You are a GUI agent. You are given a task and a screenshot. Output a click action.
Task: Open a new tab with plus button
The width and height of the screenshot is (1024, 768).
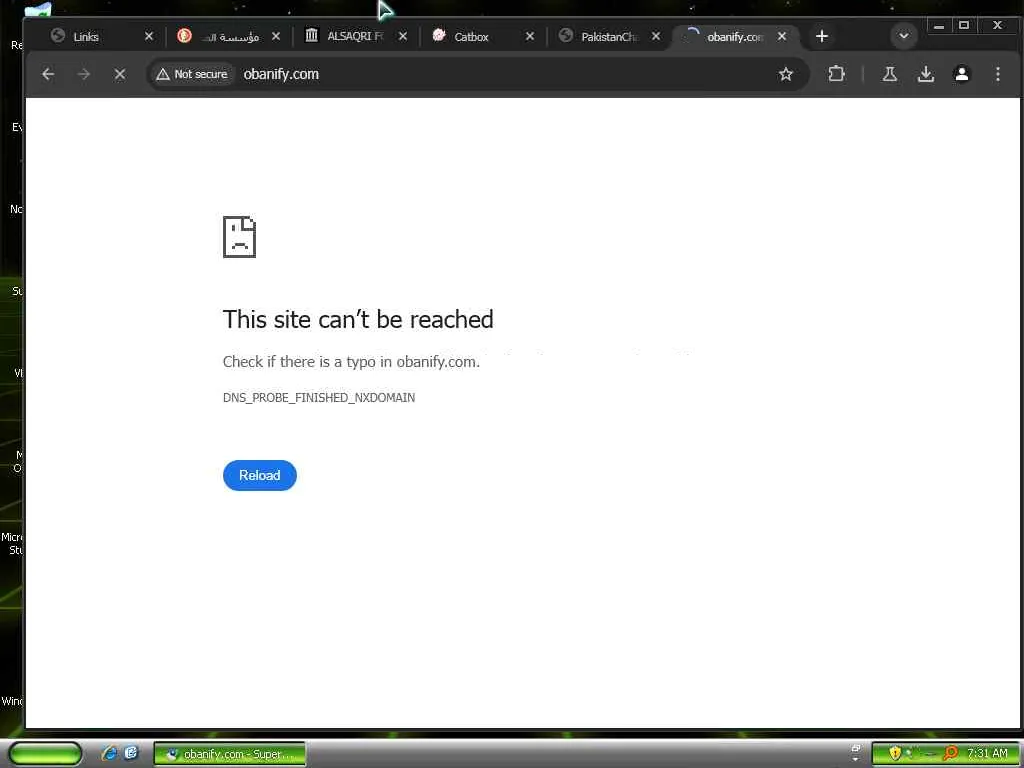pyautogui.click(x=822, y=37)
